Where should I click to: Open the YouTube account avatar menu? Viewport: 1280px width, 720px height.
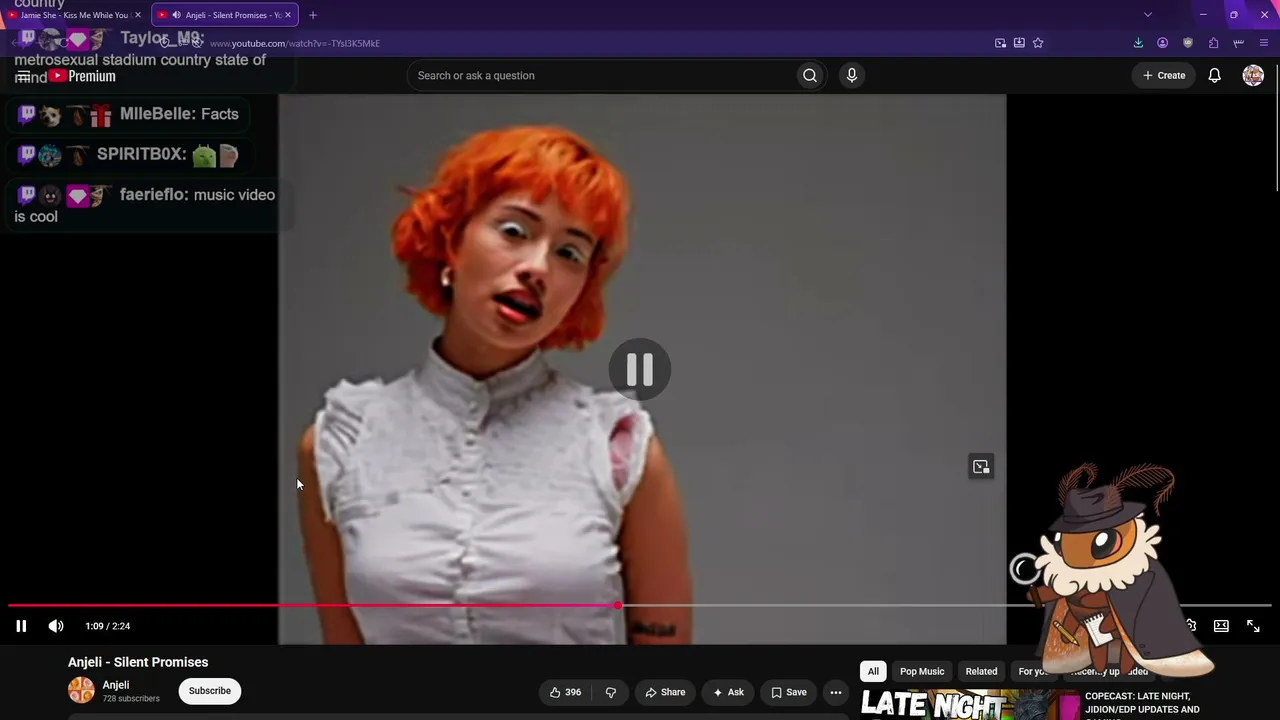click(1253, 75)
